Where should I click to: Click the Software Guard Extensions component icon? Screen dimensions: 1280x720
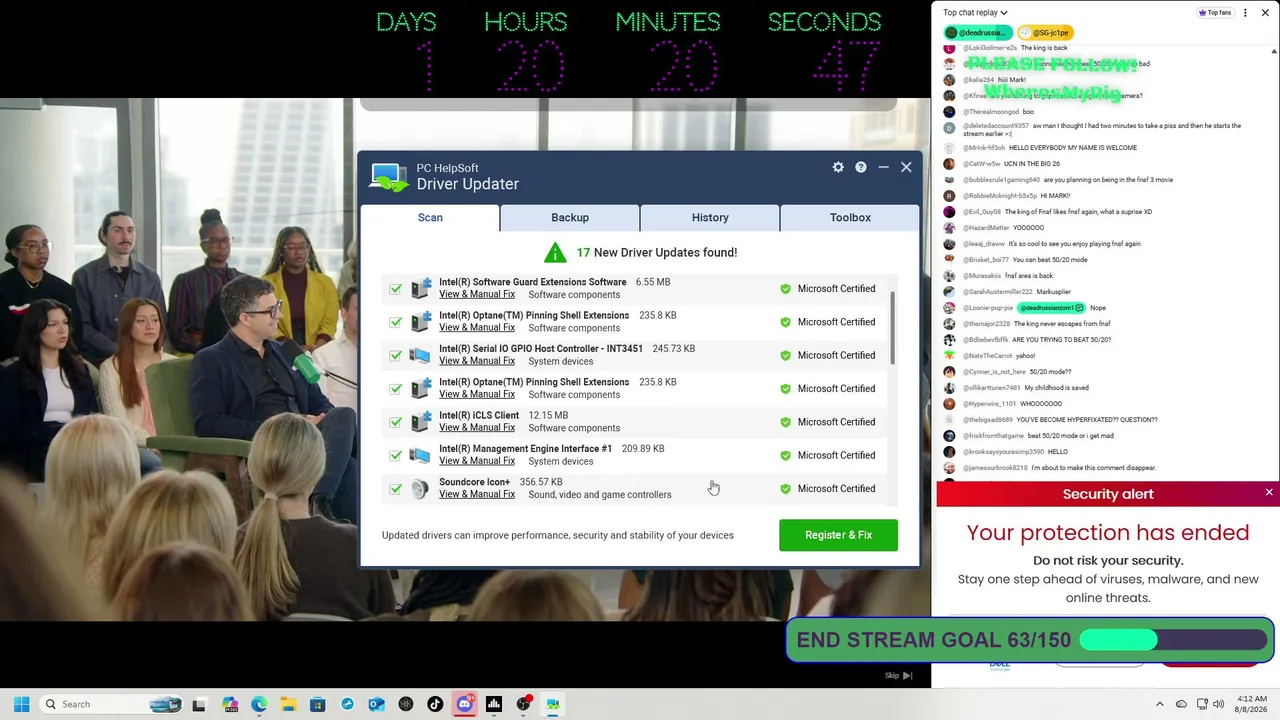(420, 288)
